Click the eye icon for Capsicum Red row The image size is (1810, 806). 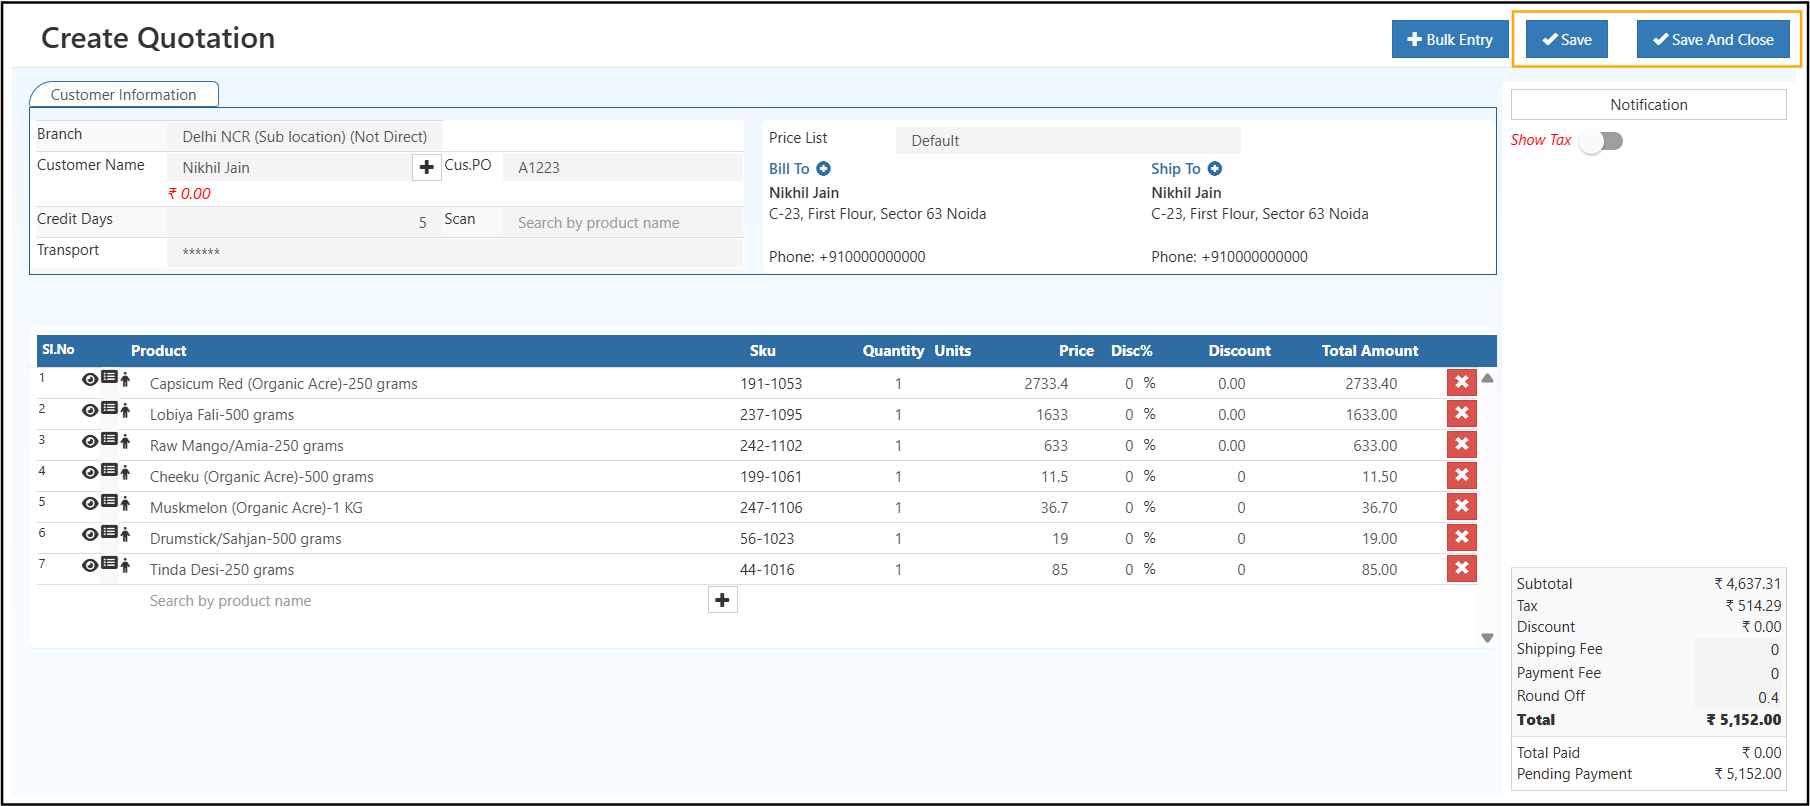90,380
